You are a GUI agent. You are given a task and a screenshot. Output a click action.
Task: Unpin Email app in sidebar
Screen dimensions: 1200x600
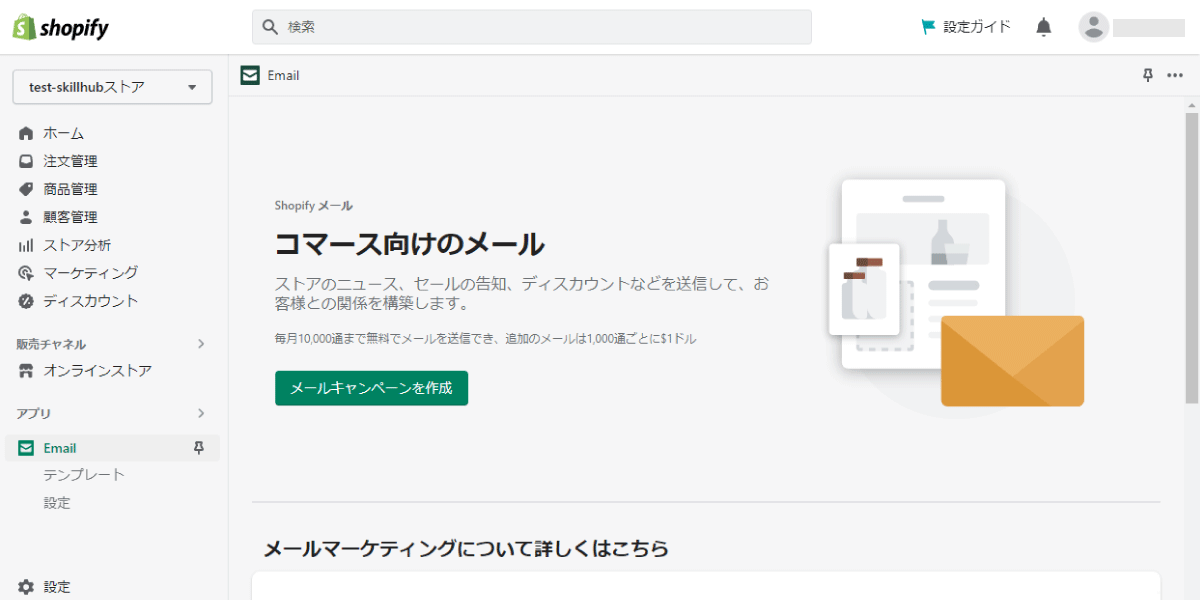(198, 448)
